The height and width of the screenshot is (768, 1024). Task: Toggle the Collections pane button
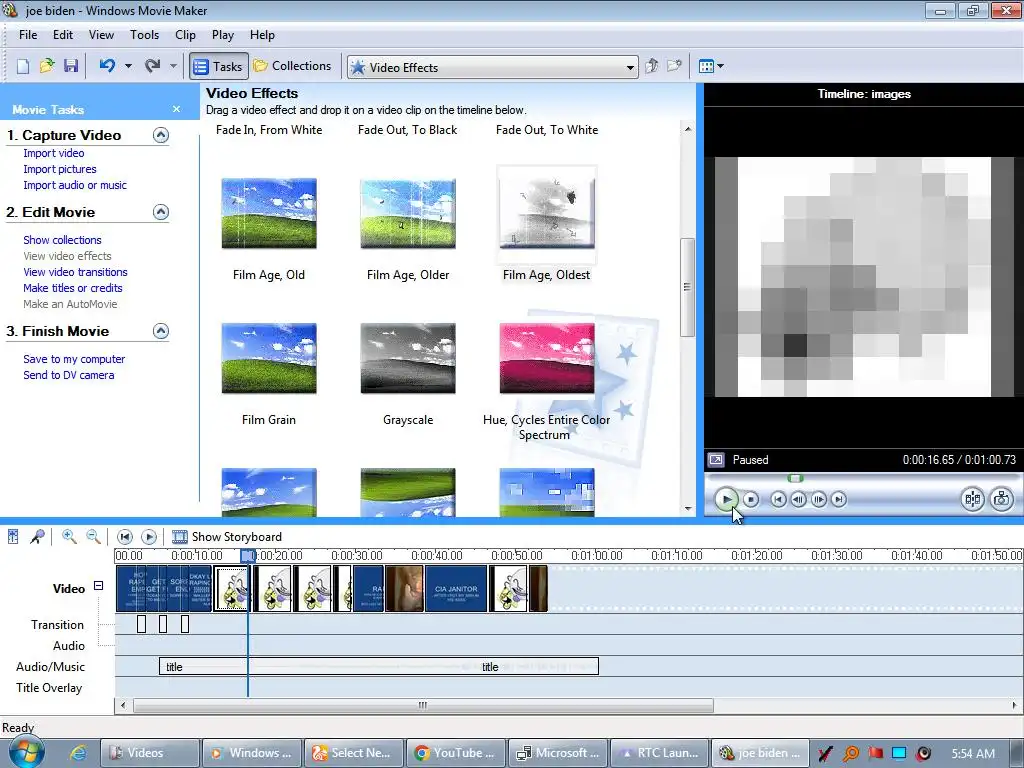[x=293, y=66]
